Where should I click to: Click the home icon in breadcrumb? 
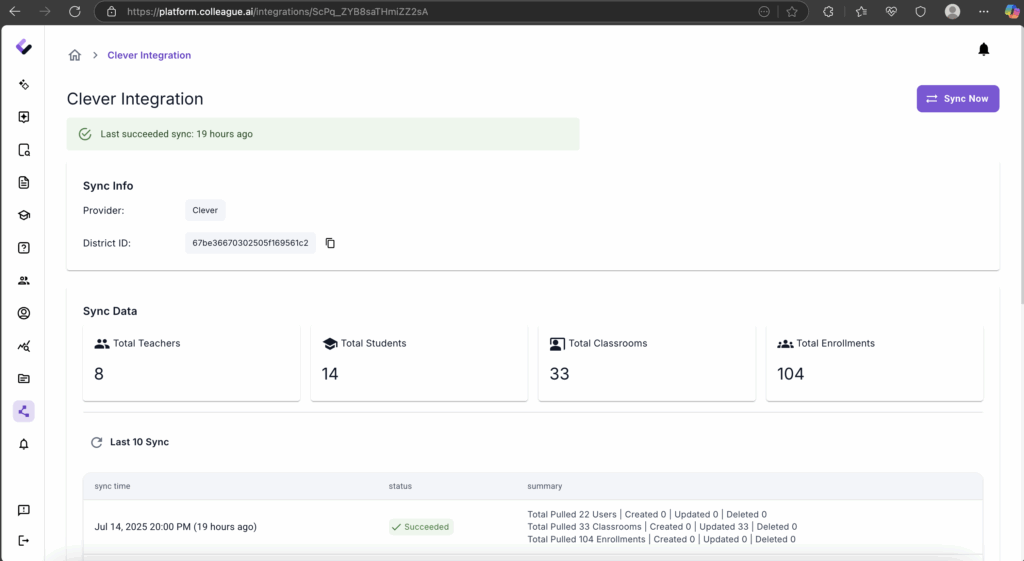coord(75,55)
